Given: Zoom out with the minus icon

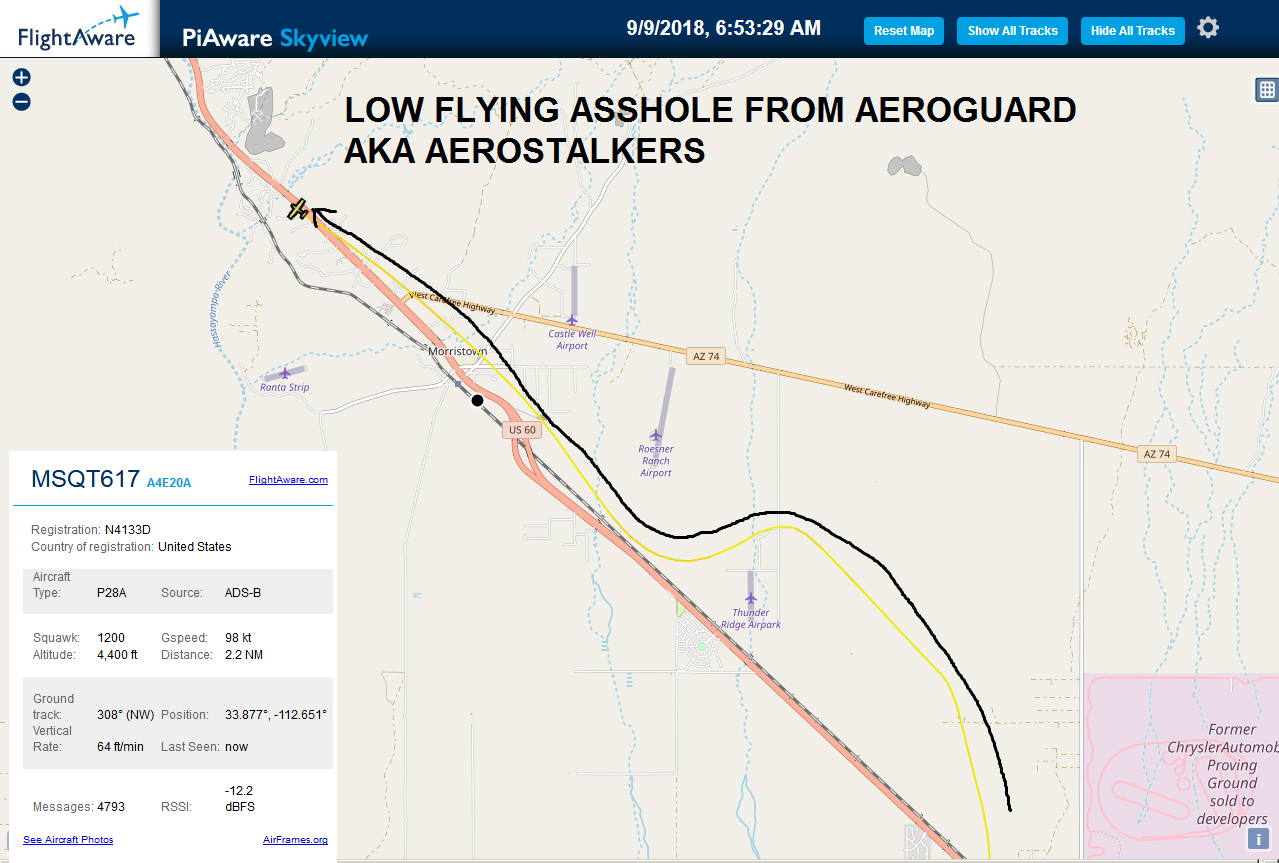Looking at the screenshot, I should pos(21,101).
